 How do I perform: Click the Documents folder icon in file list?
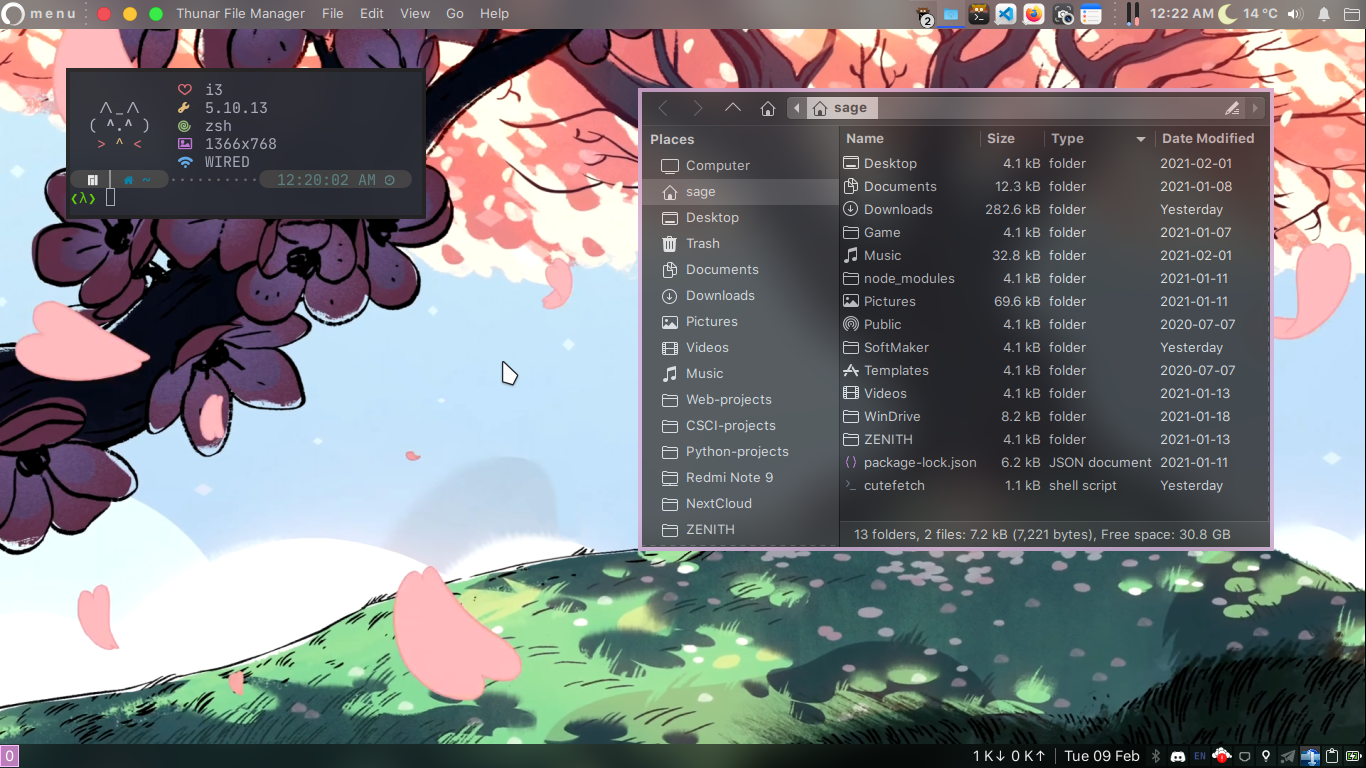pos(851,186)
